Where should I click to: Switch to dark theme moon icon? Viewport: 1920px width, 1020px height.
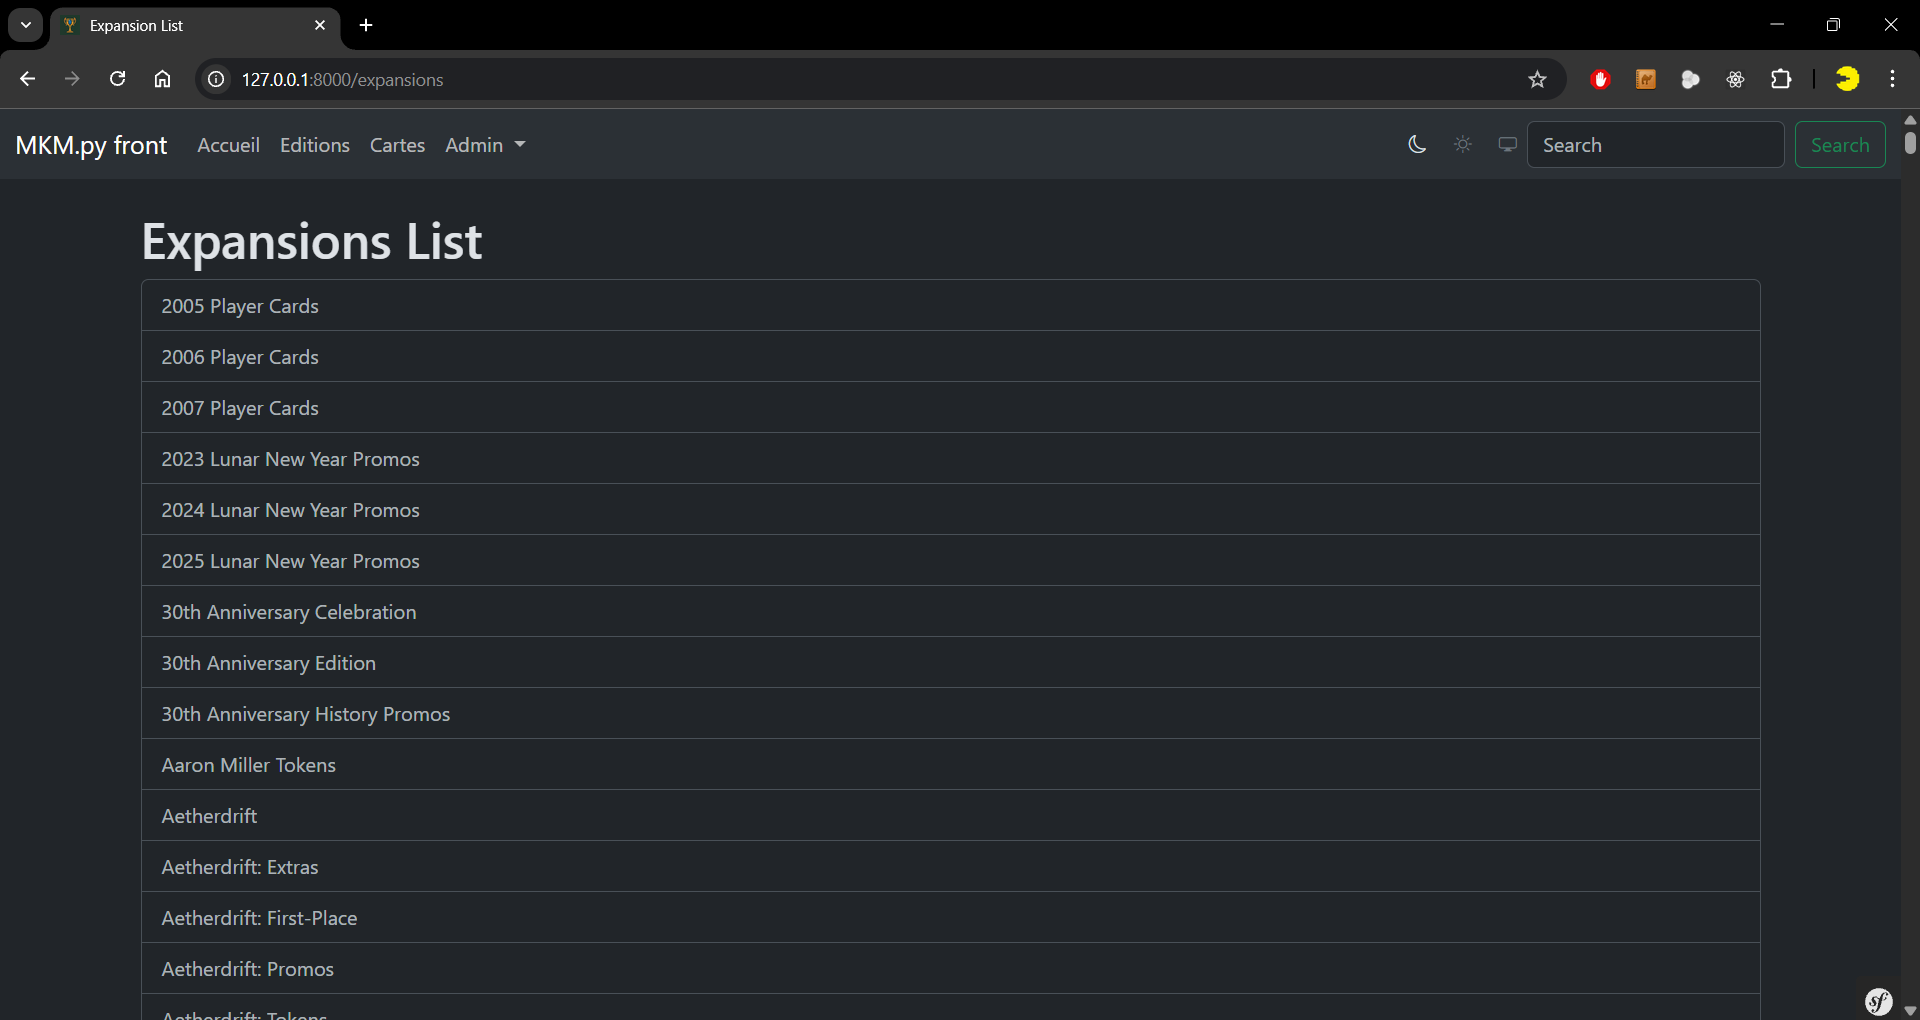1417,145
